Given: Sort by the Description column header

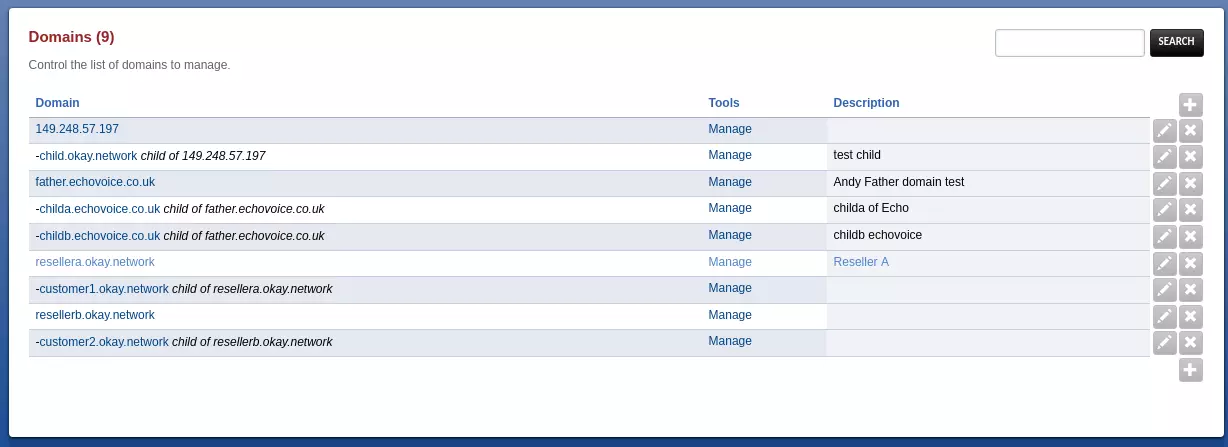Looking at the screenshot, I should pos(866,103).
